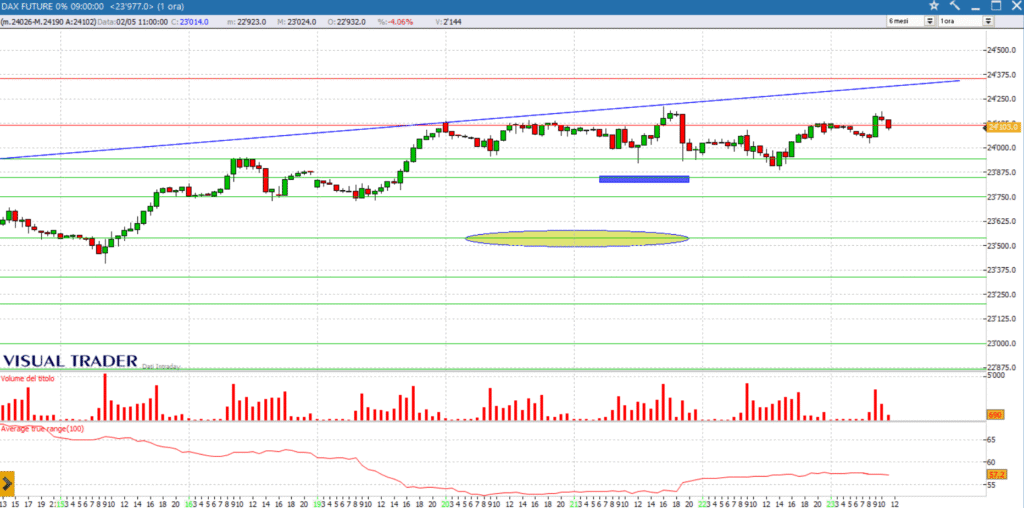Click the orange 690 volume value tag
Image resolution: width=1024 pixels, height=508 pixels.
click(995, 415)
